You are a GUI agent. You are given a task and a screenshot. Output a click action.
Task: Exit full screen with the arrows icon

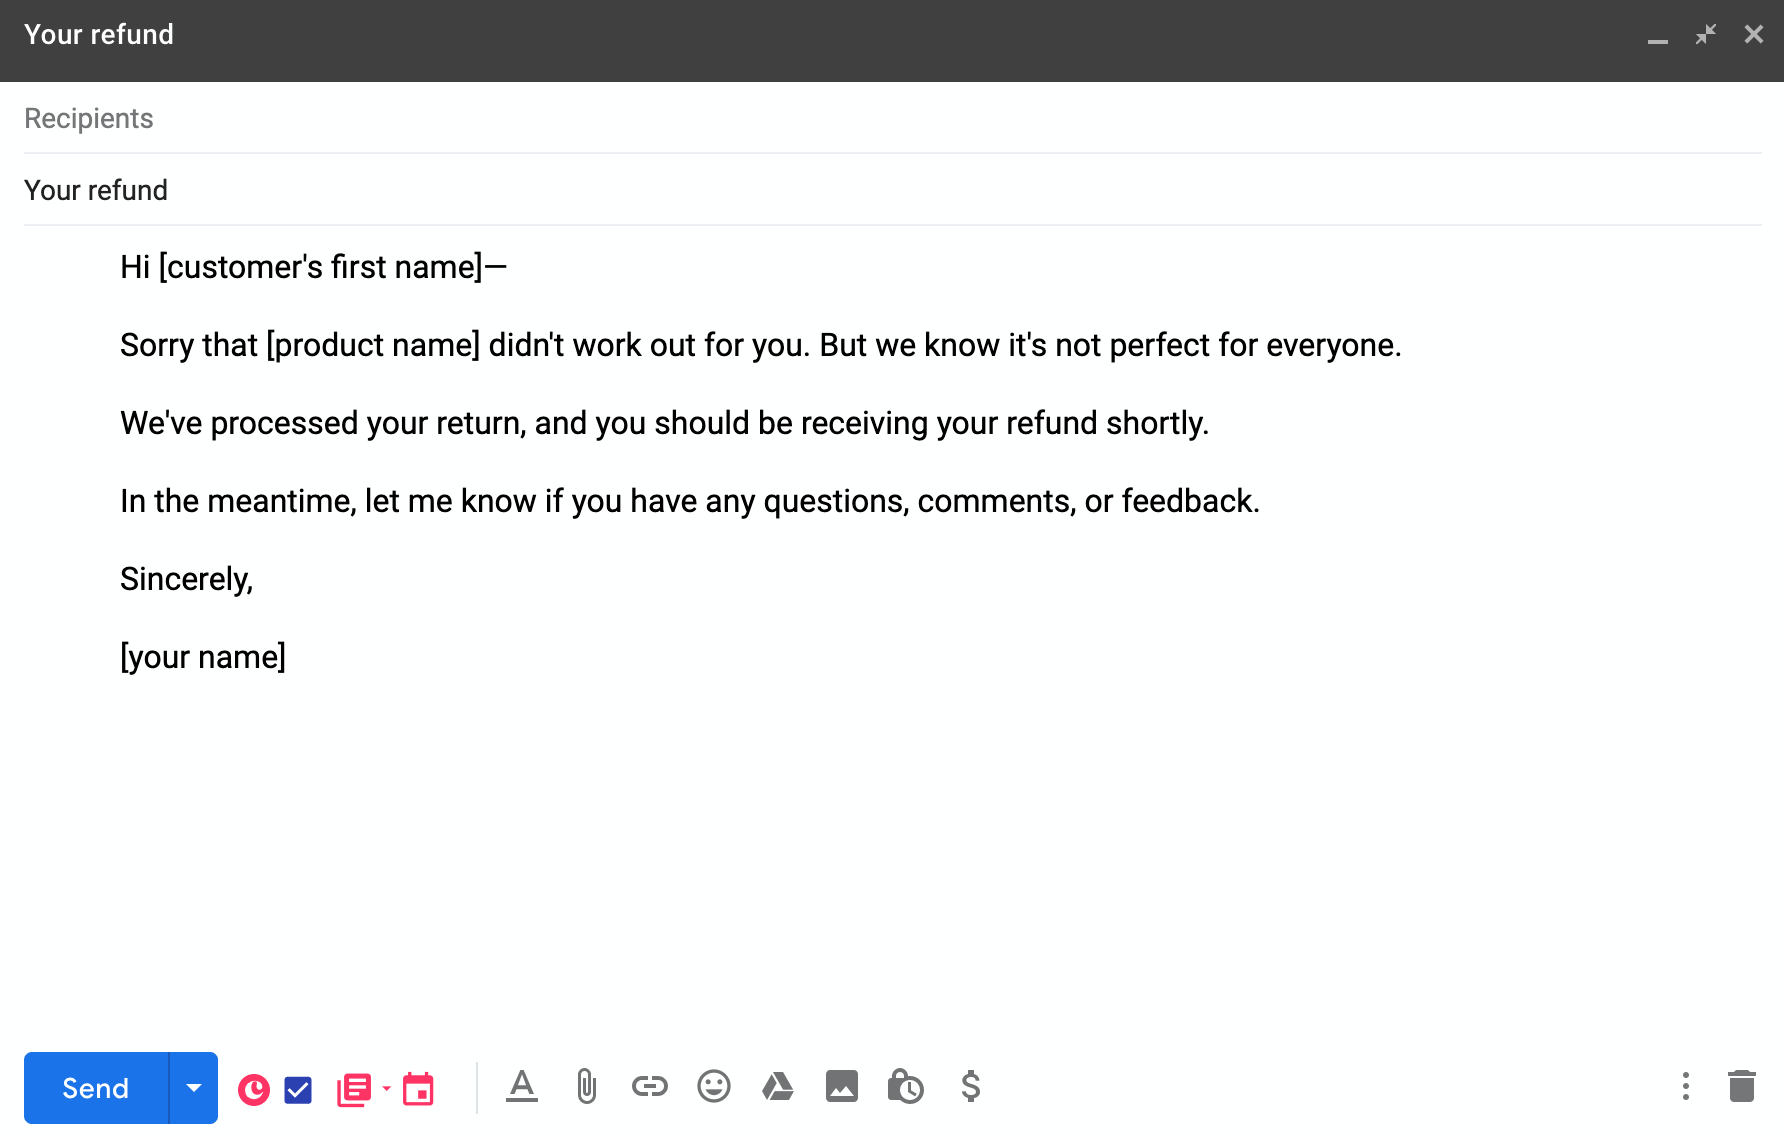point(1706,35)
